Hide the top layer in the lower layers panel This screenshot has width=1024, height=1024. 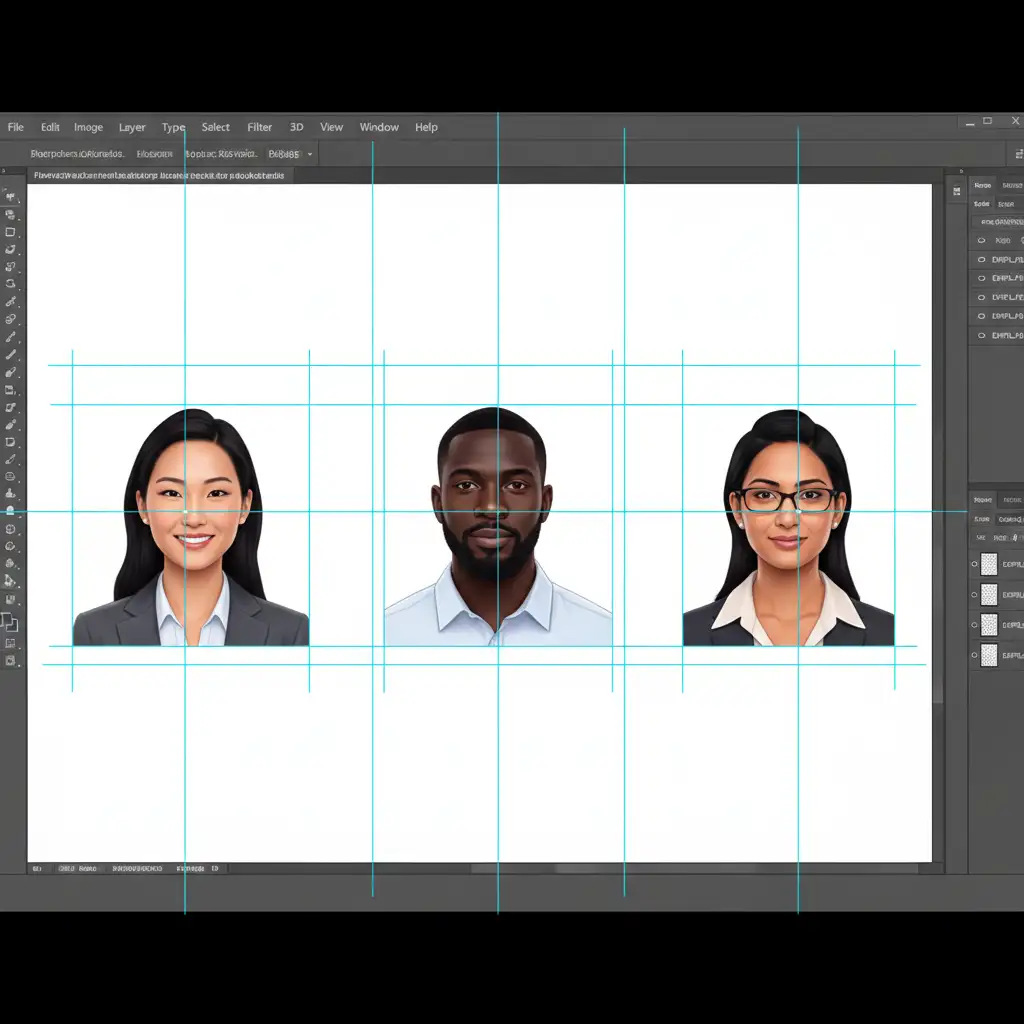pos(975,565)
